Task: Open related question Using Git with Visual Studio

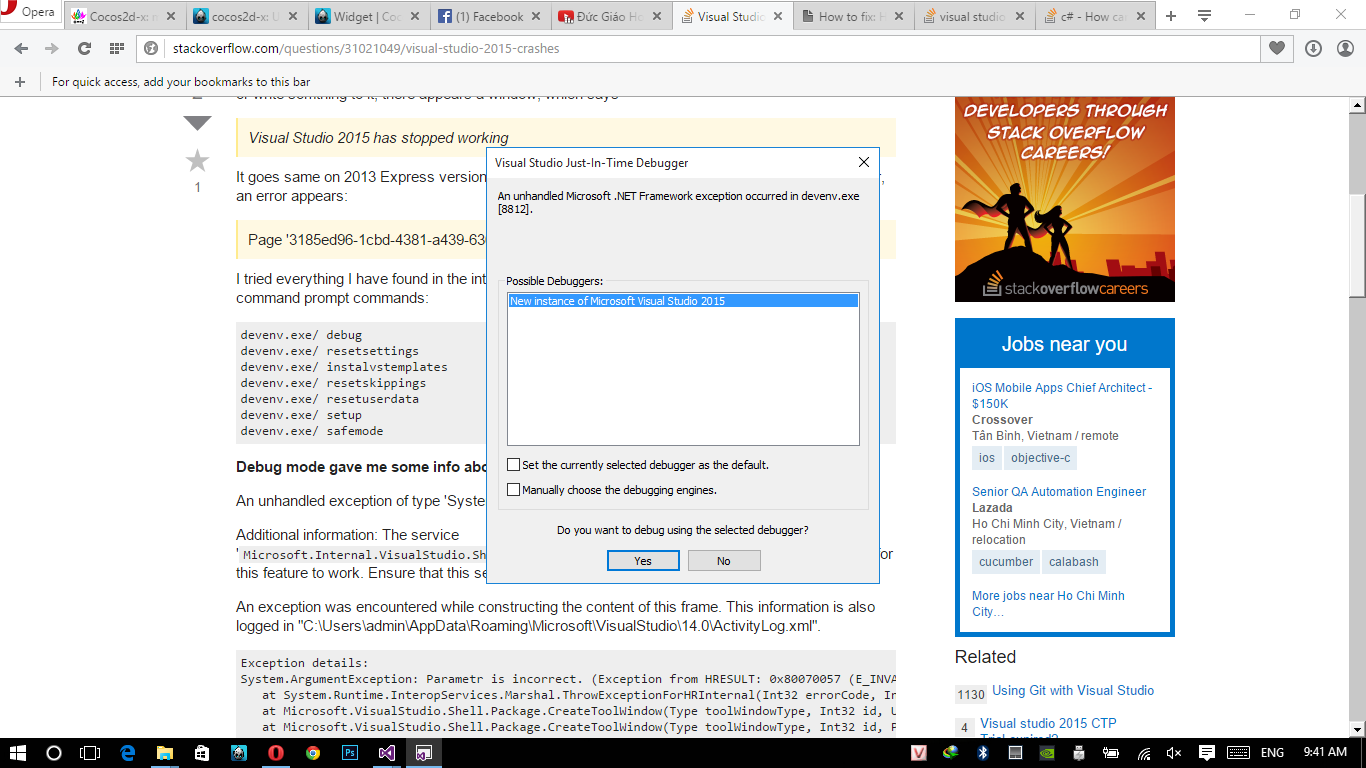Action: 1073,691
